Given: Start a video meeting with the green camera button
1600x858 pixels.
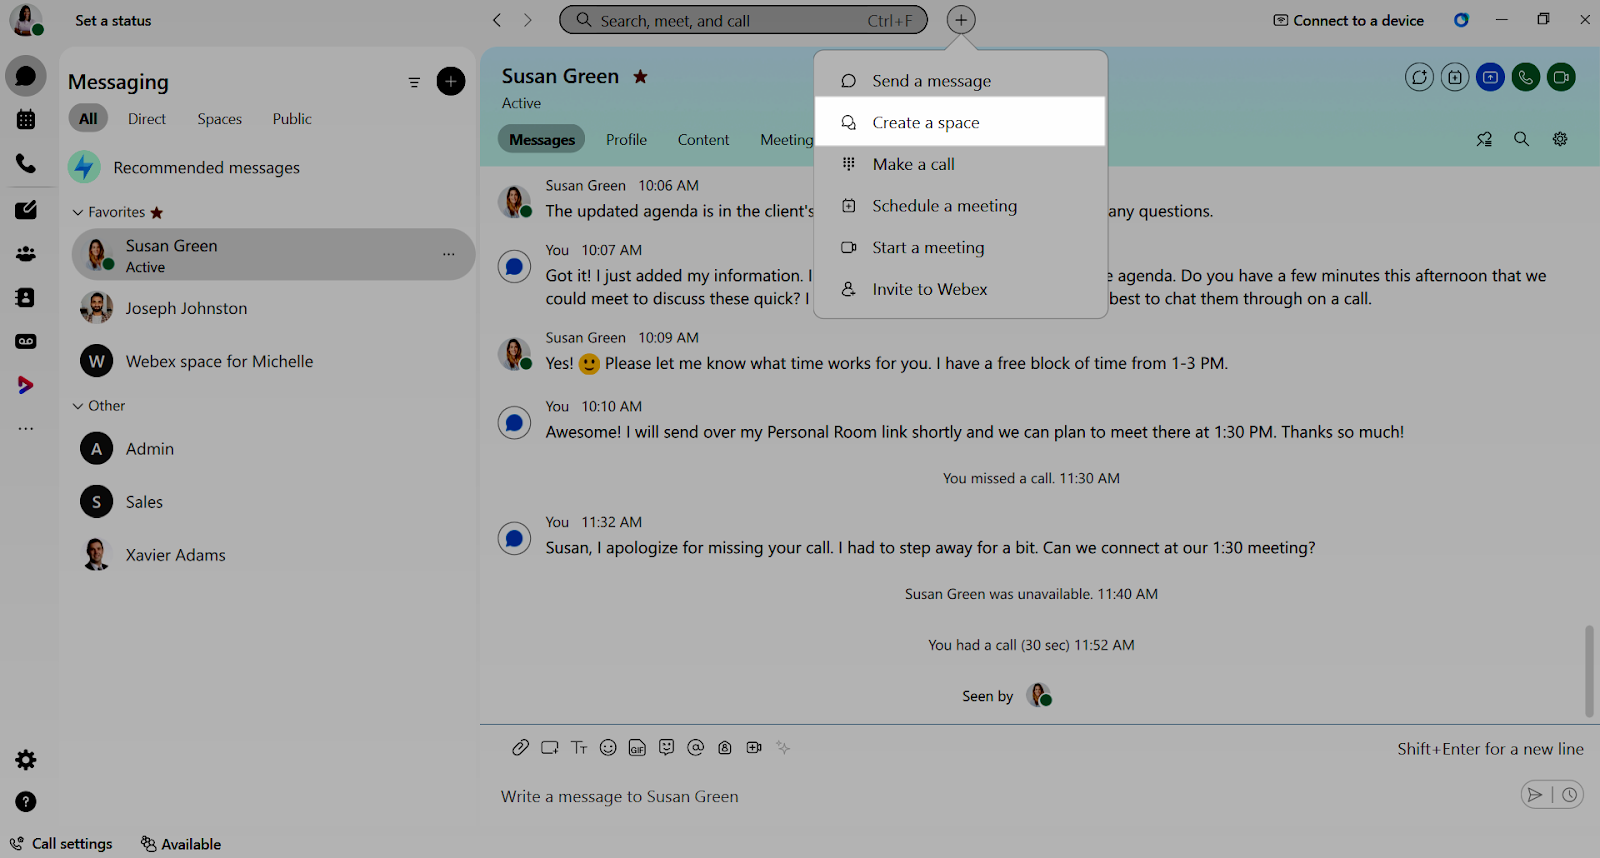Looking at the screenshot, I should 1562,77.
